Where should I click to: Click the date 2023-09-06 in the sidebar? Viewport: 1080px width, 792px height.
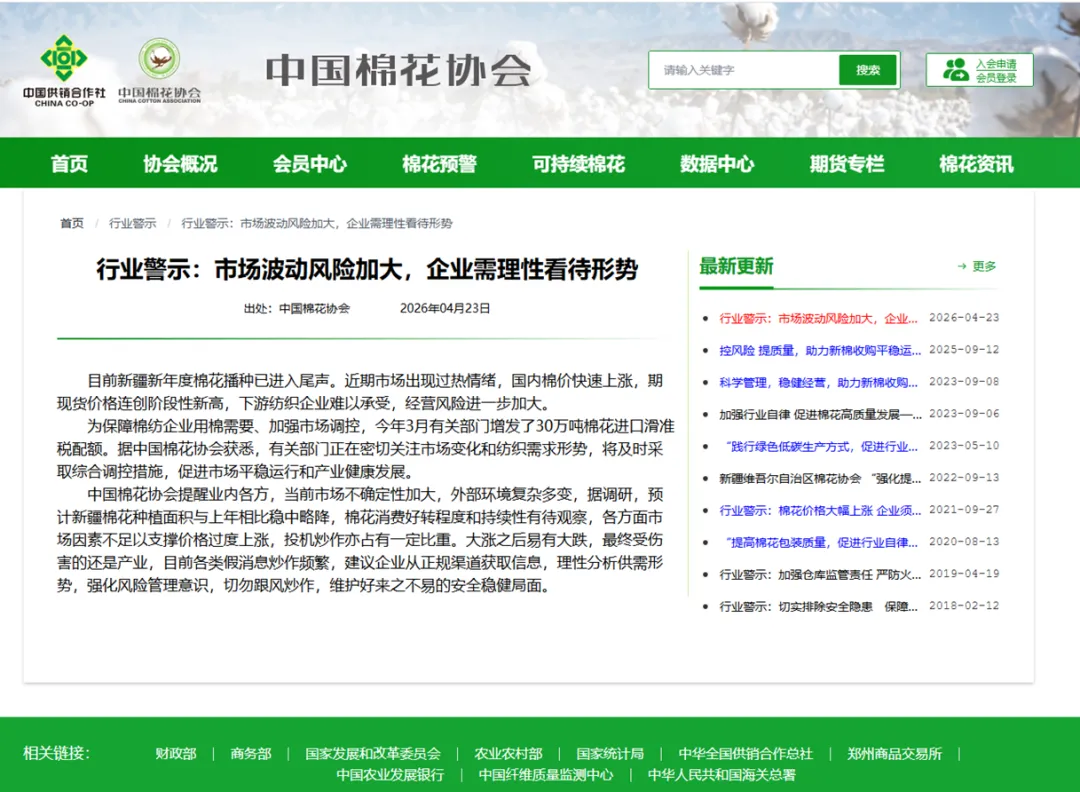coord(964,413)
